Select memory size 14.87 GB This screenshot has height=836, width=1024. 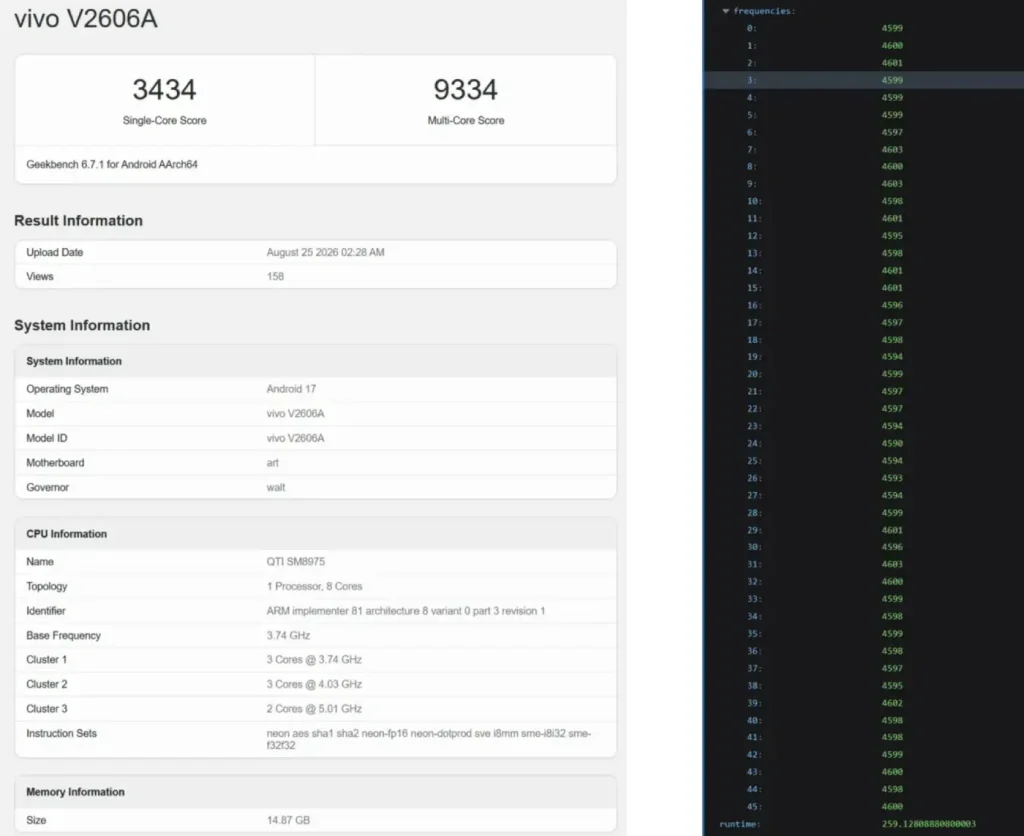tap(288, 820)
